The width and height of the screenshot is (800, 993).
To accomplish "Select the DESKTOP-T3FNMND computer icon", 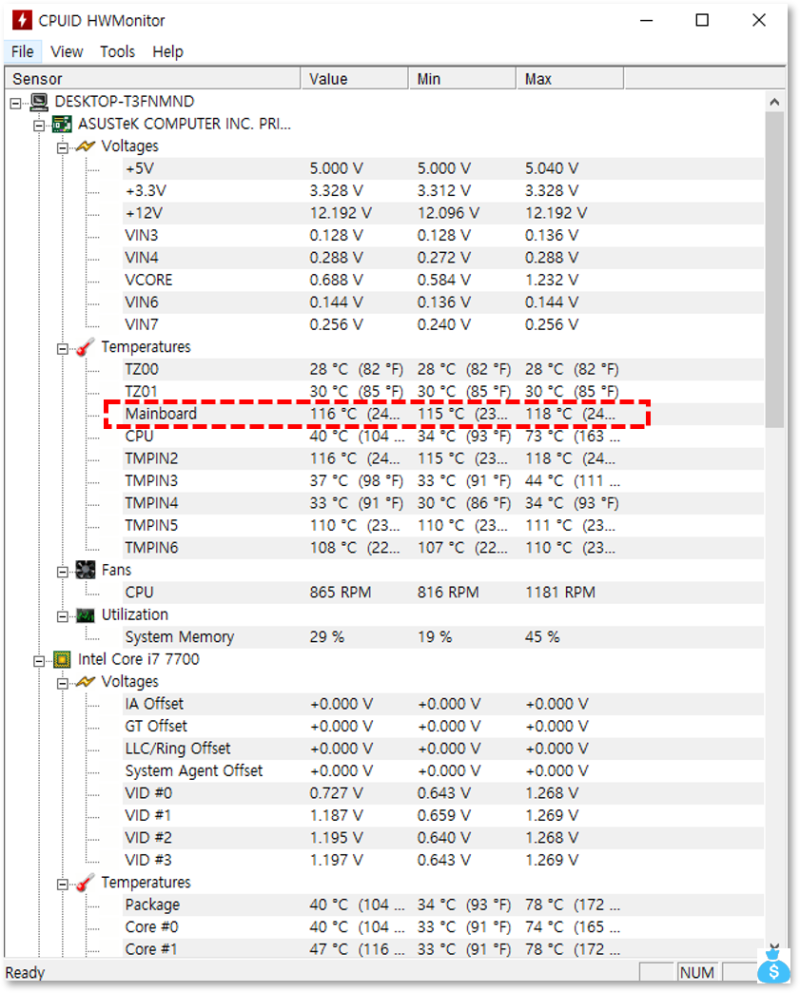I will [39, 101].
